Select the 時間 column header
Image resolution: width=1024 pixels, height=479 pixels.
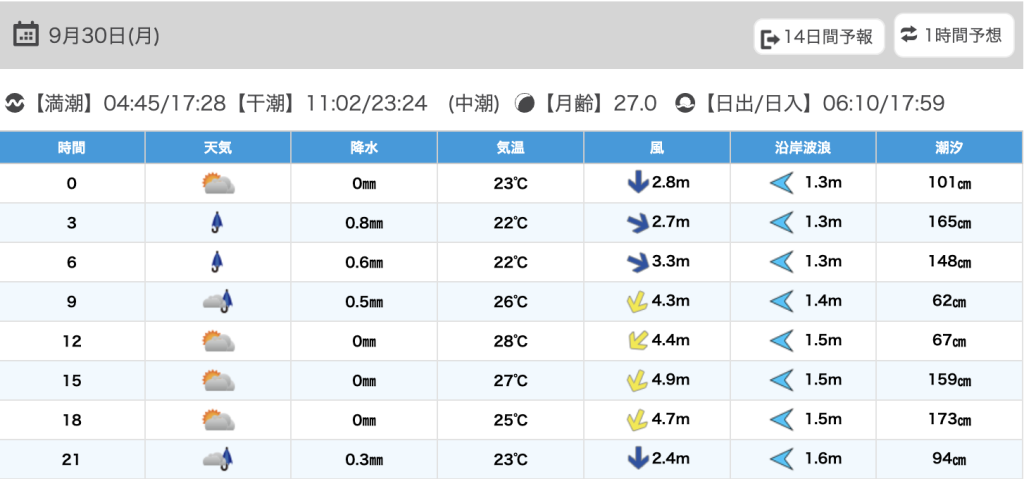coord(72,147)
